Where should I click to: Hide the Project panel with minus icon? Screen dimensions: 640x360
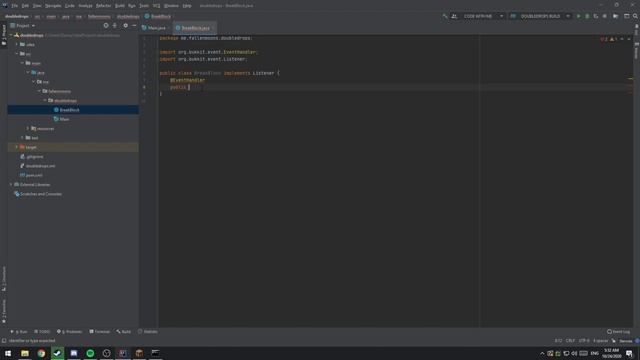(x=134, y=25)
